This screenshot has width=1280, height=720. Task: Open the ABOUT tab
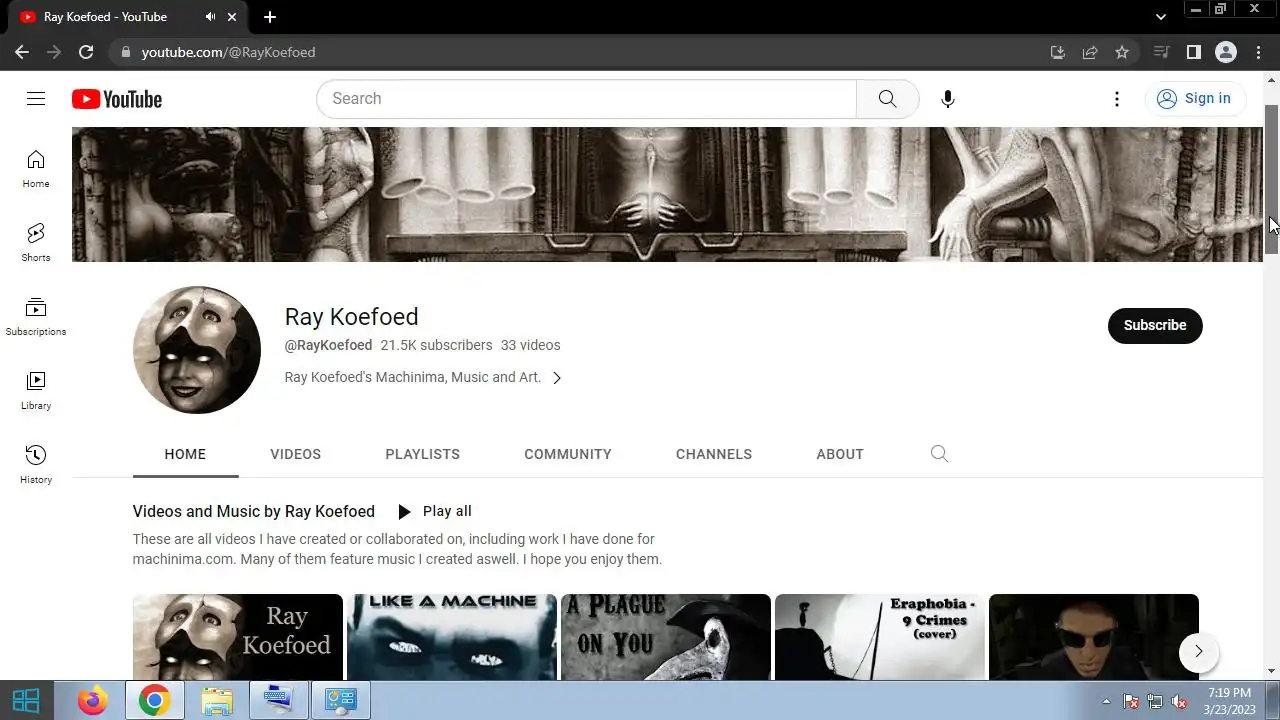pyautogui.click(x=840, y=454)
